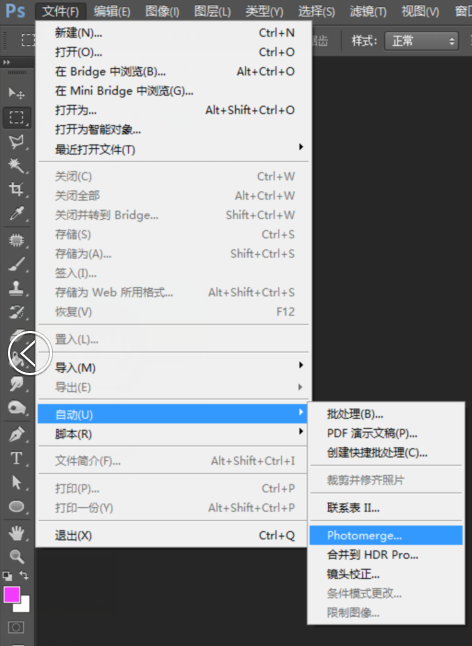The height and width of the screenshot is (646, 472).
Task: Select the Eyedropper tool
Action: click(x=16, y=213)
